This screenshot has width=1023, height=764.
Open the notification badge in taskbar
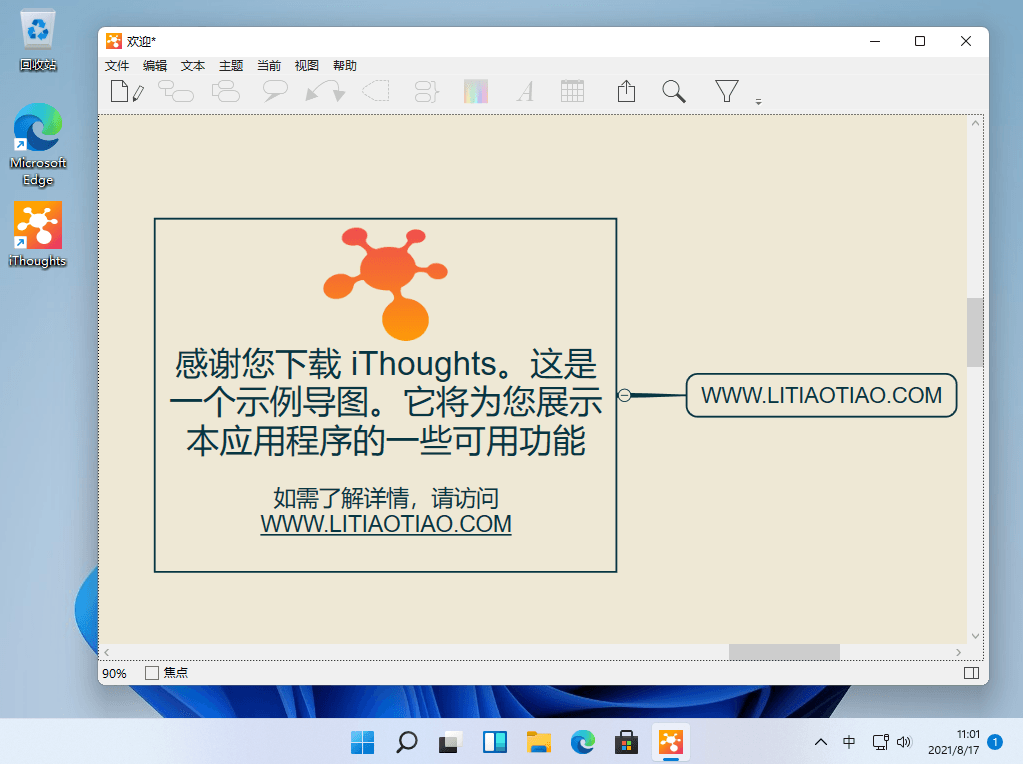click(x=995, y=742)
